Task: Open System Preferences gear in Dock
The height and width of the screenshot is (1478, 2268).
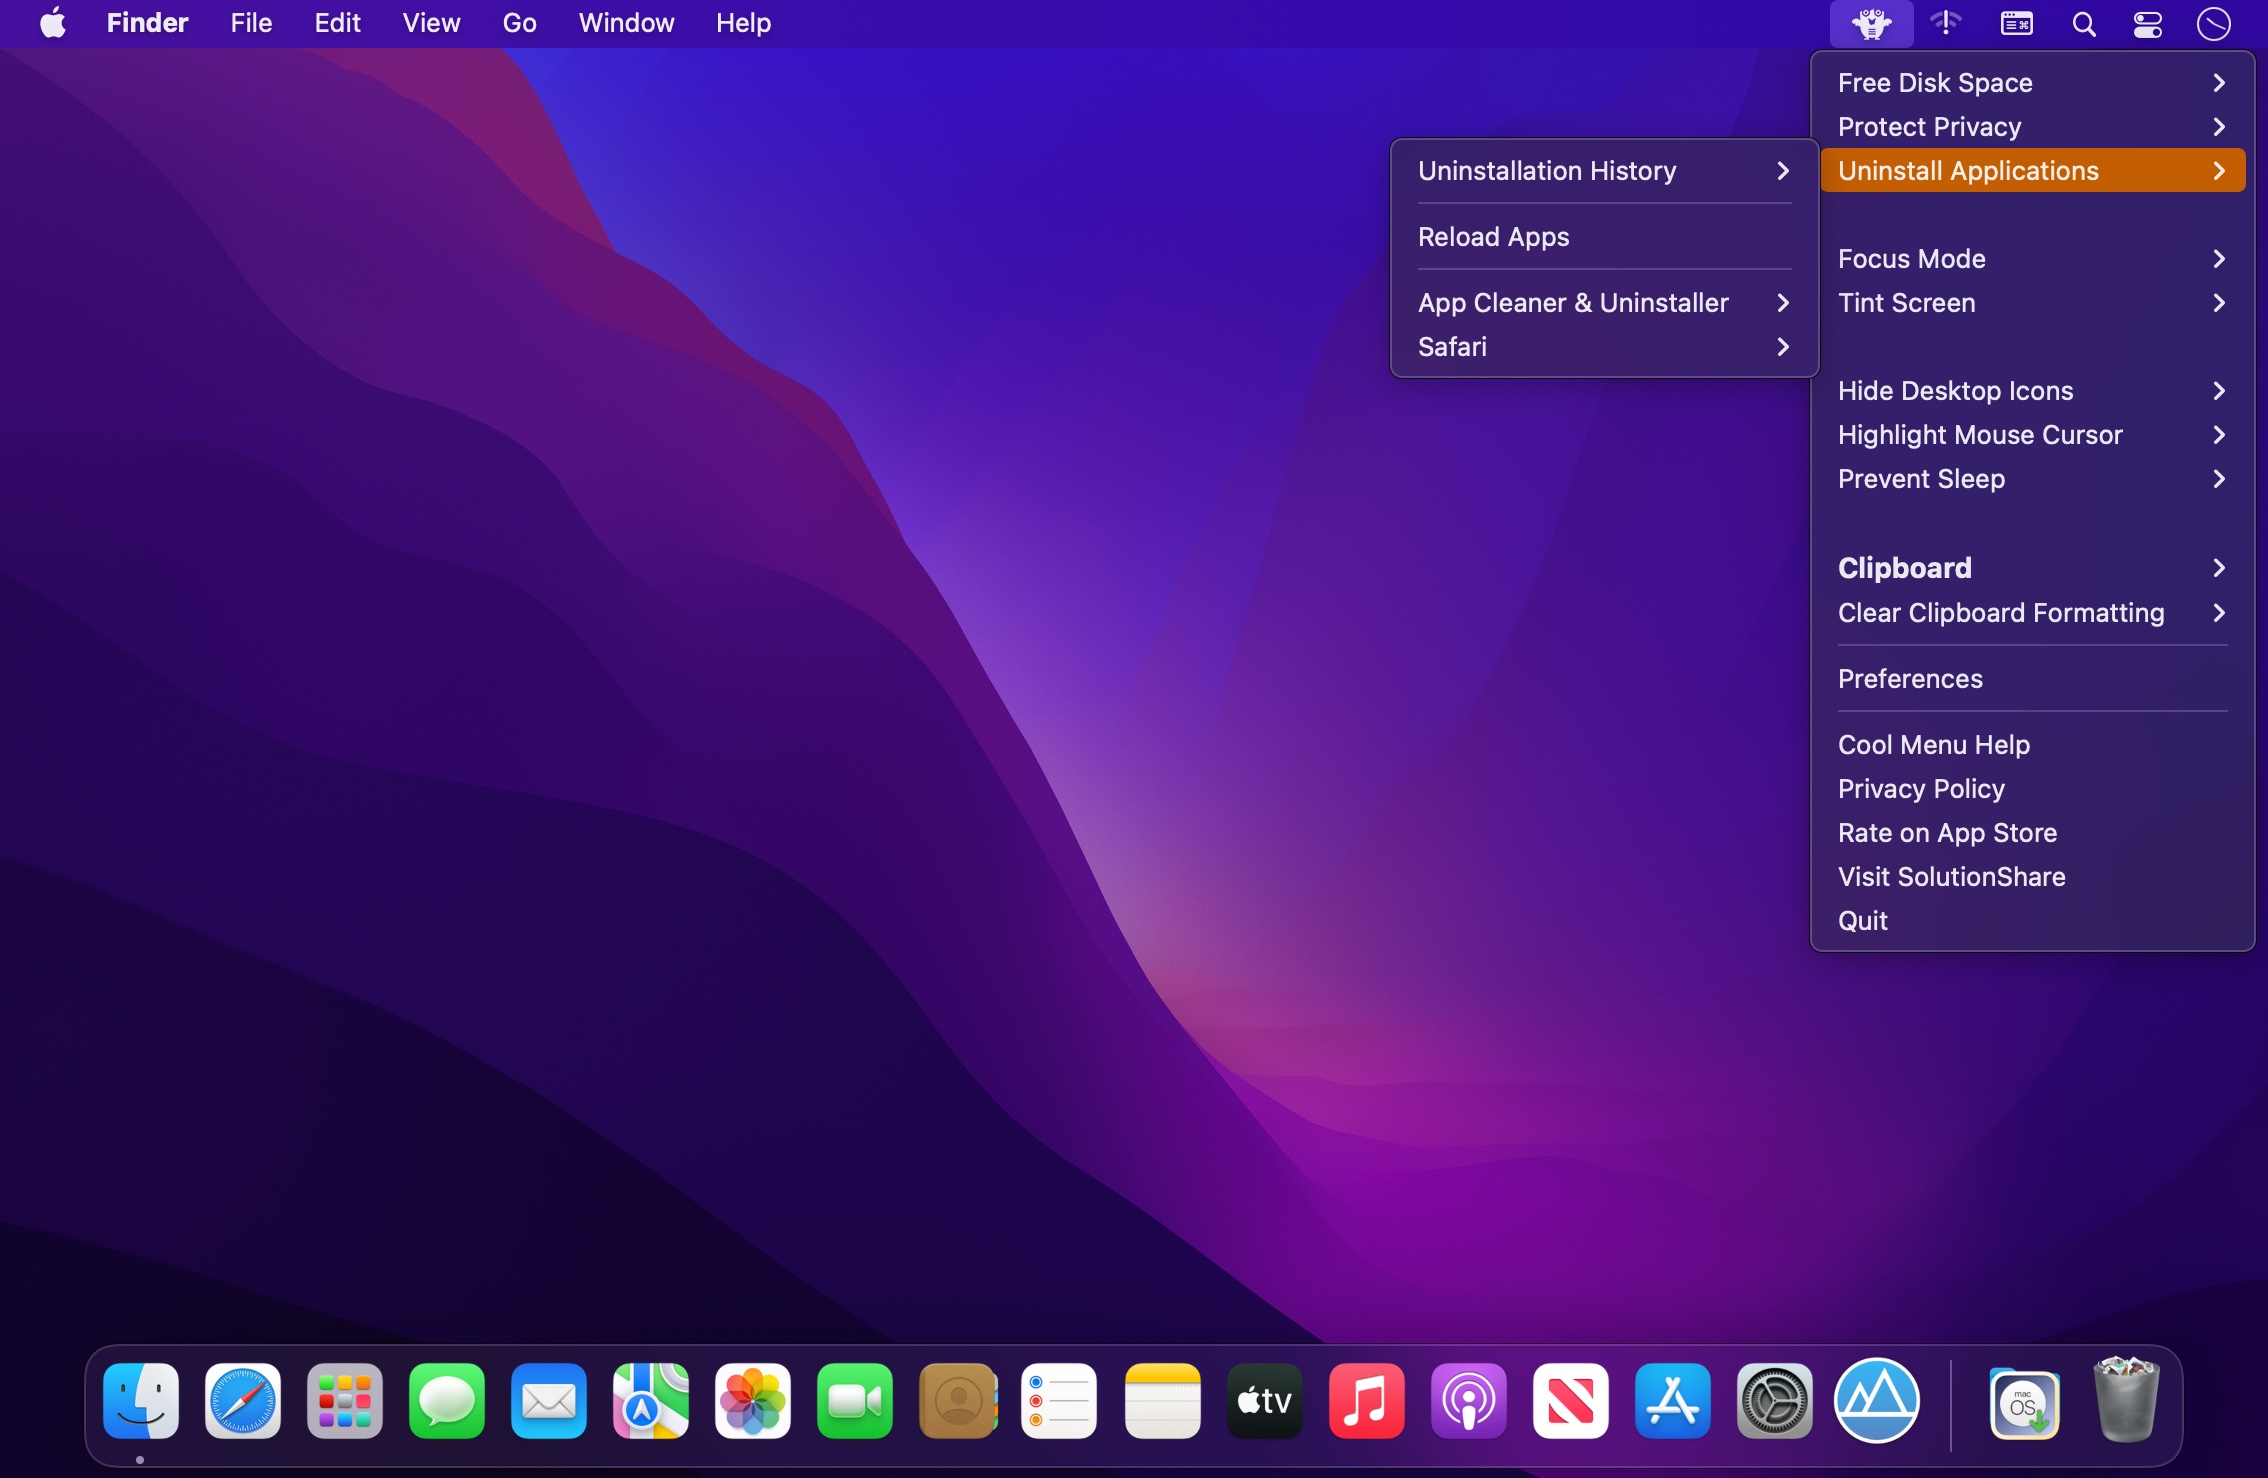Action: coord(1774,1401)
